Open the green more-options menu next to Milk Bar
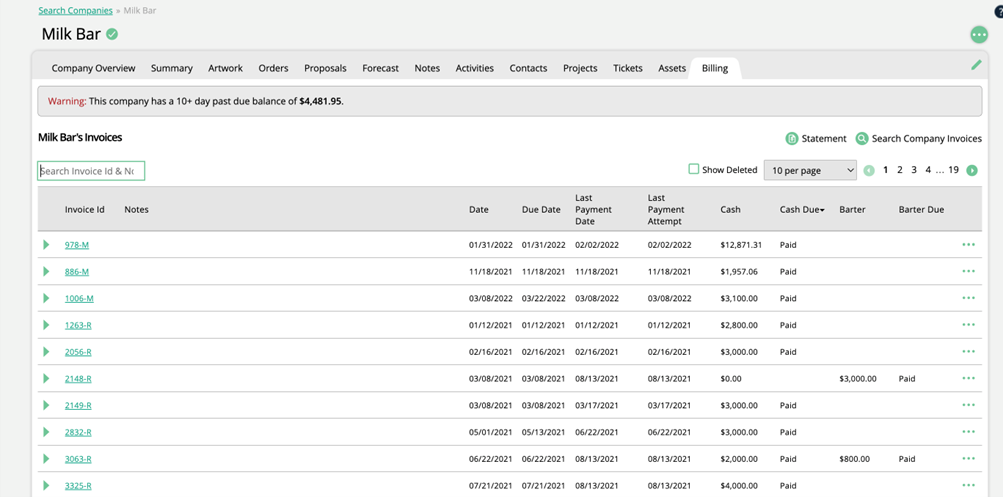The height and width of the screenshot is (497, 1003). click(x=979, y=35)
